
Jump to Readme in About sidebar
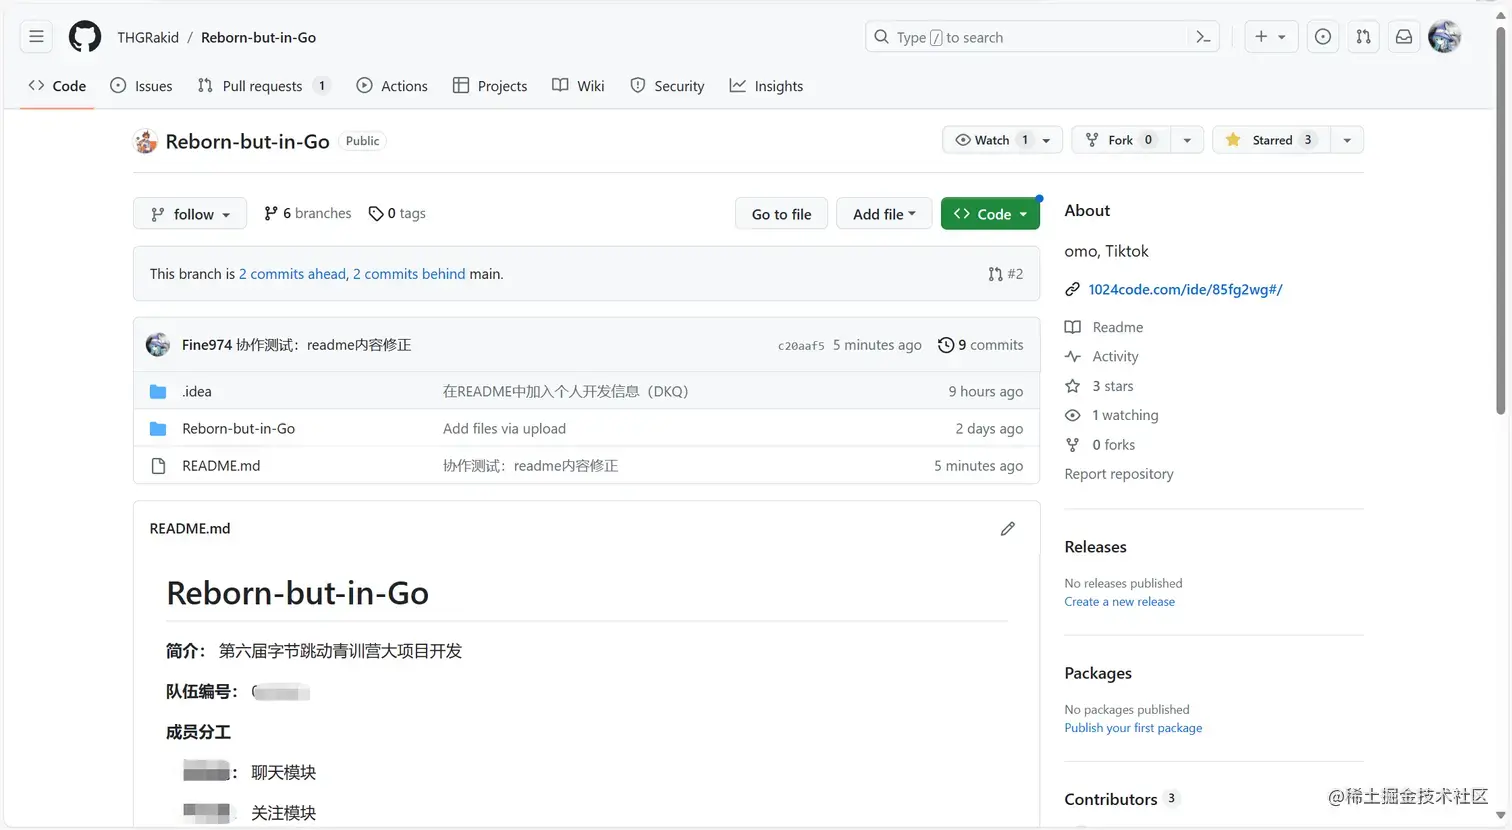click(1104, 327)
